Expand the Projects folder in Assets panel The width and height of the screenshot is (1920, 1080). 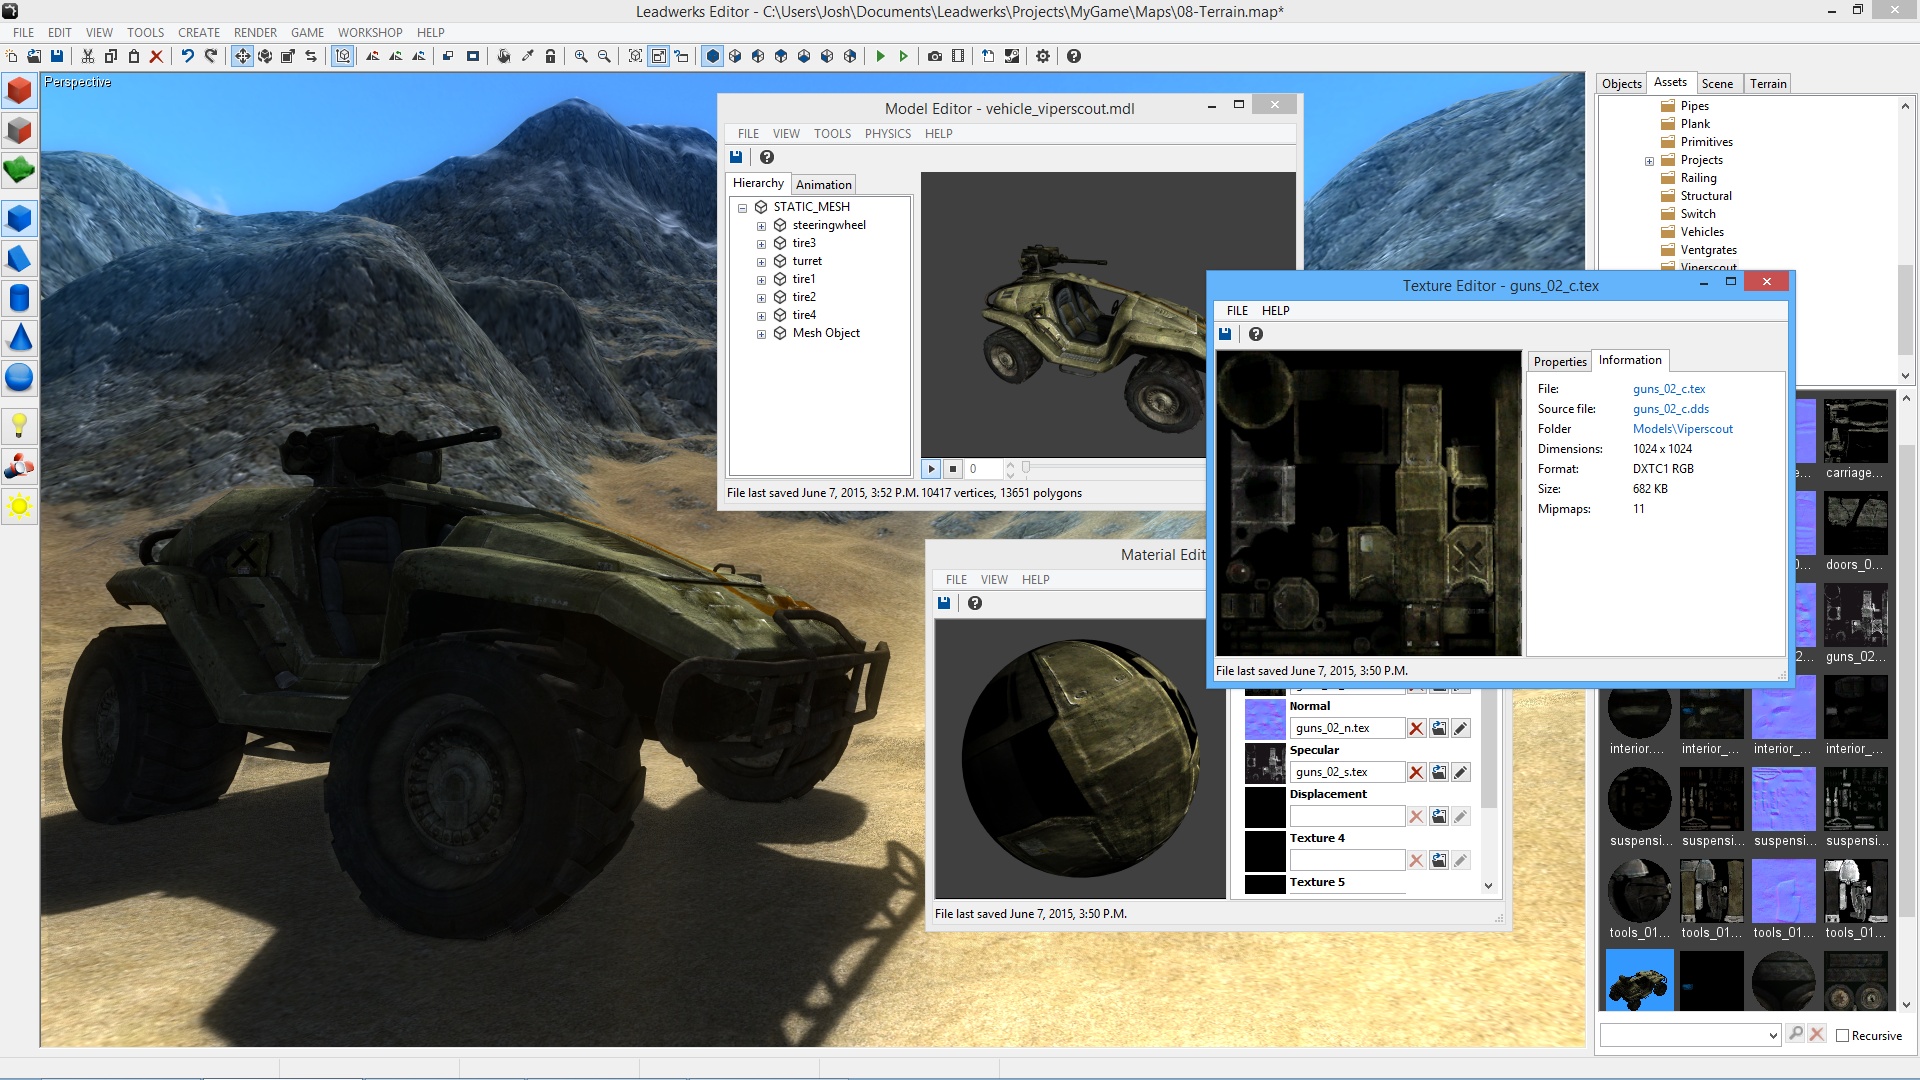(x=1650, y=160)
